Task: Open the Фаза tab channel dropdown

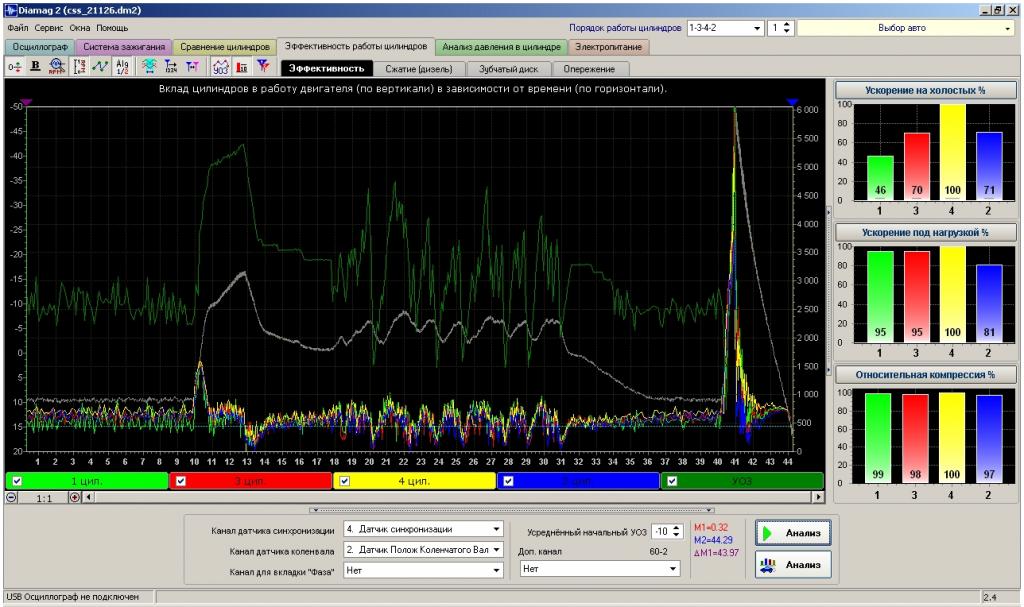Action: [423, 570]
